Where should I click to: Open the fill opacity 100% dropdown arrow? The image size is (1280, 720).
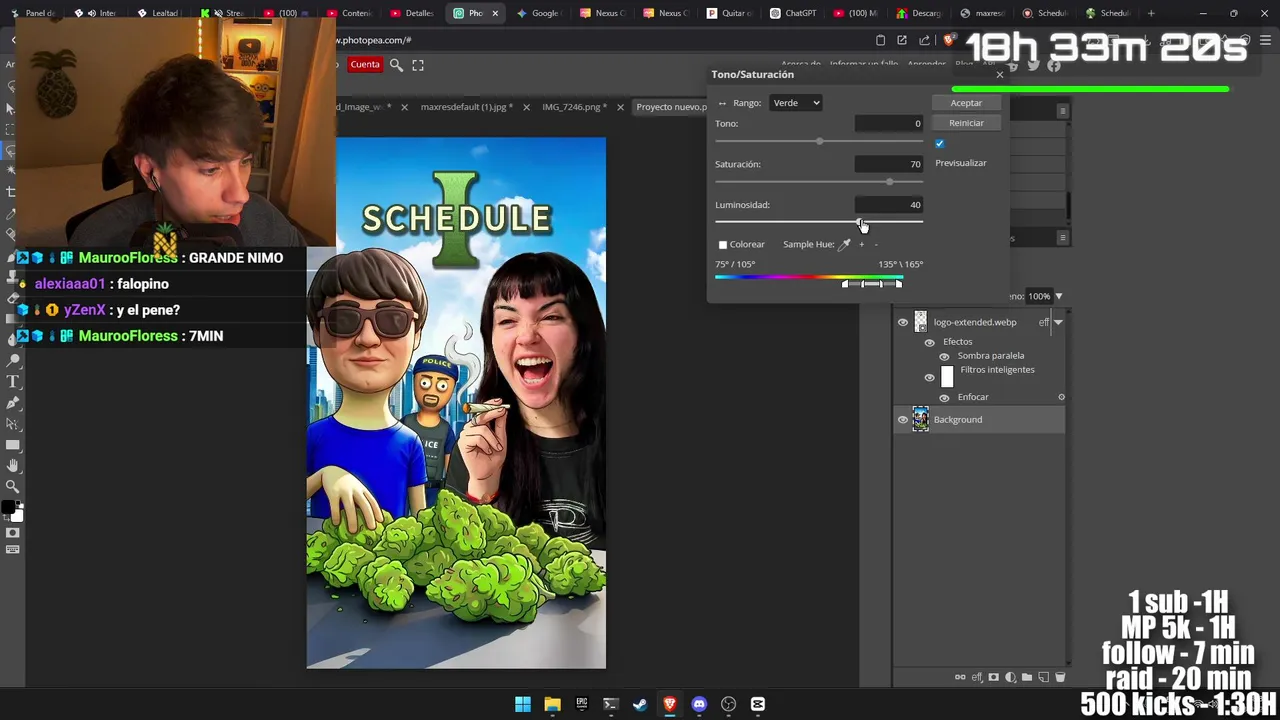(x=1059, y=296)
